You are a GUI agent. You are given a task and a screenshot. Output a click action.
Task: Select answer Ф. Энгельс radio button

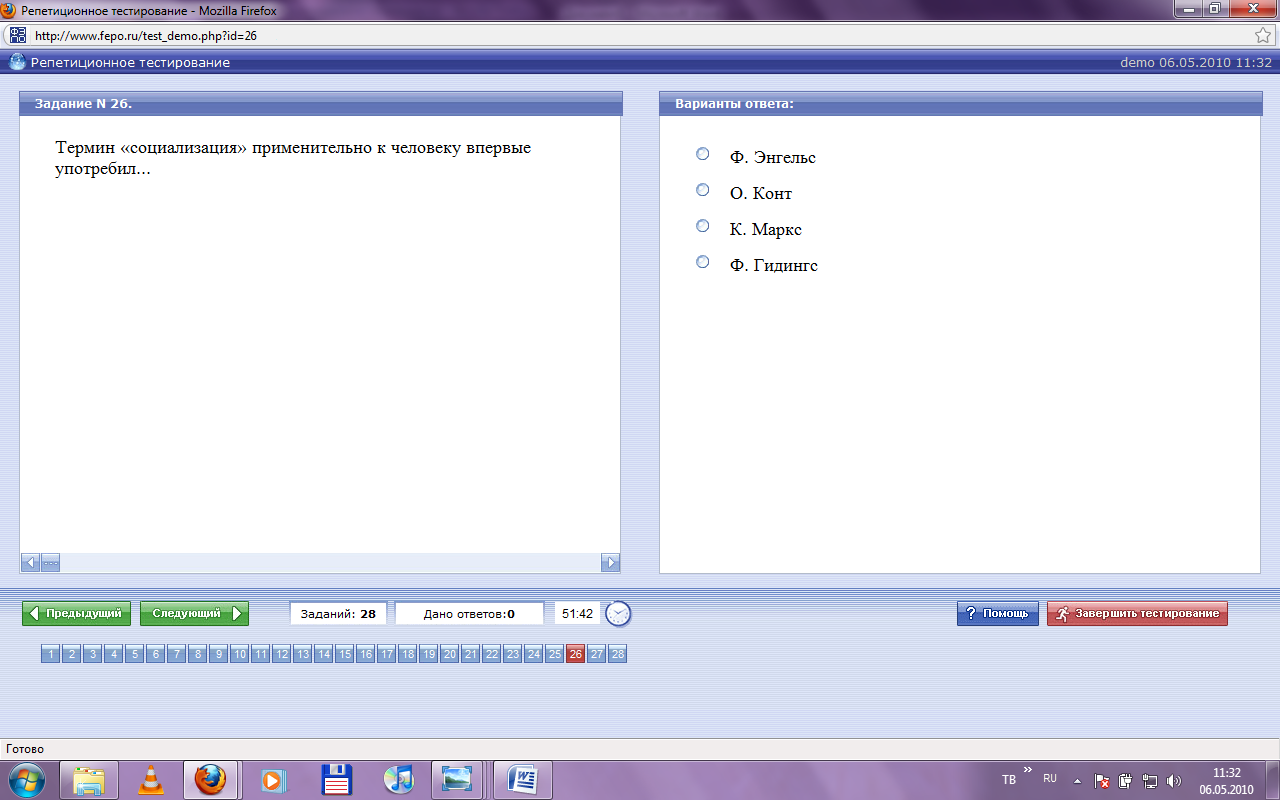[x=703, y=154]
